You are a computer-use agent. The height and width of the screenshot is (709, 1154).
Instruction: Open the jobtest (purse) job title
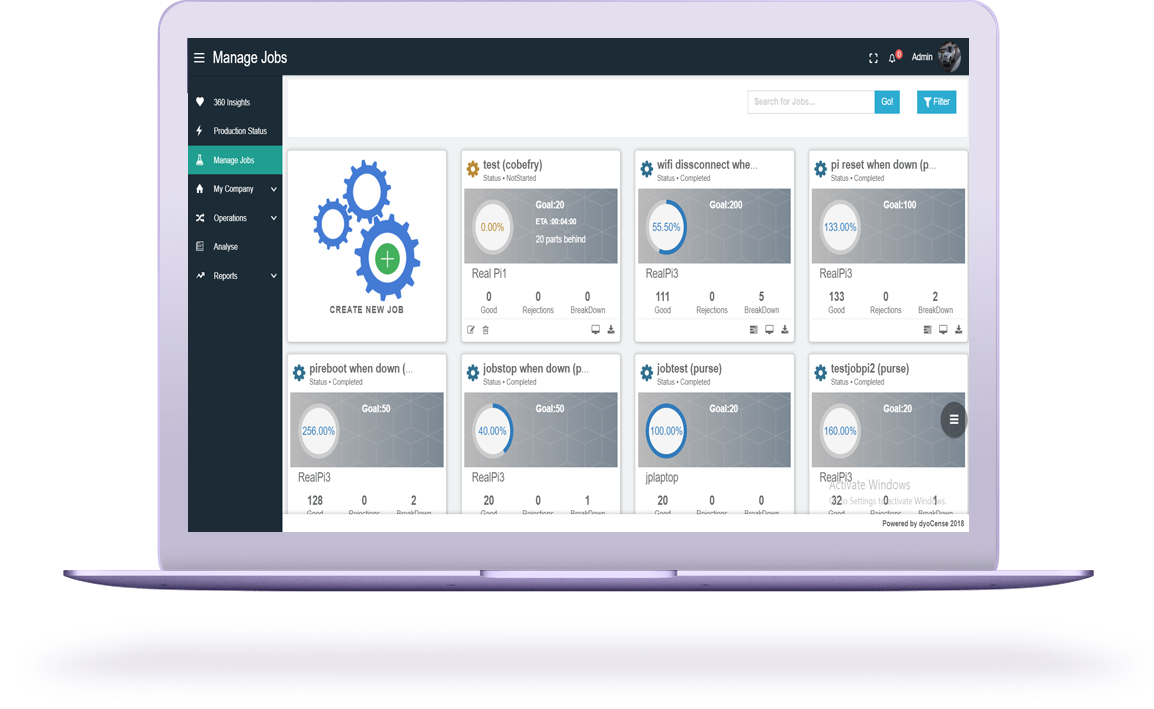pyautogui.click(x=689, y=369)
